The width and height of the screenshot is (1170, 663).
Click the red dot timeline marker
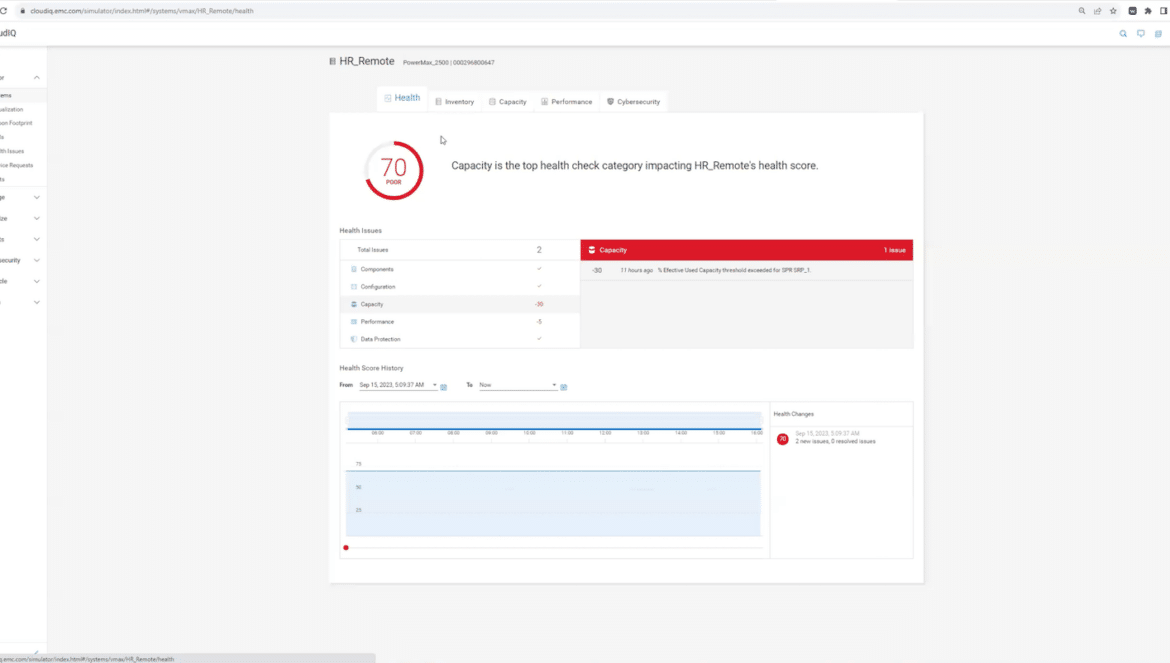(x=346, y=547)
